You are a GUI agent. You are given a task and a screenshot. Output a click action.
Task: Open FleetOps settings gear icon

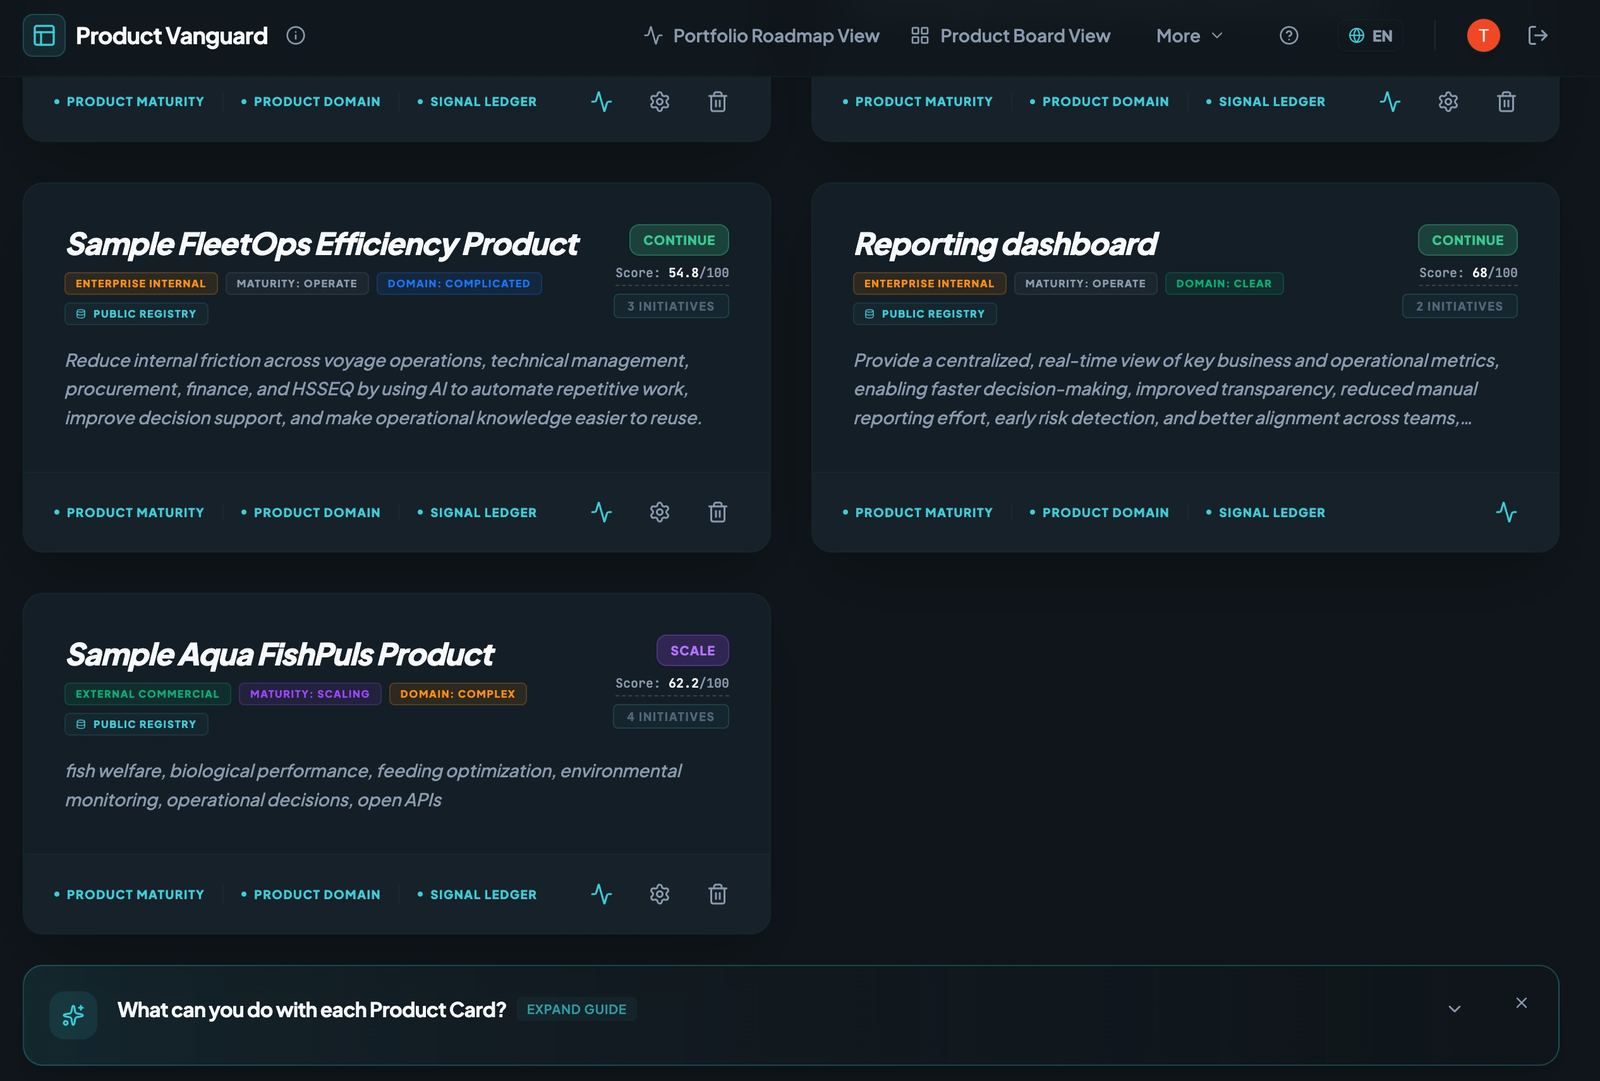(x=659, y=513)
